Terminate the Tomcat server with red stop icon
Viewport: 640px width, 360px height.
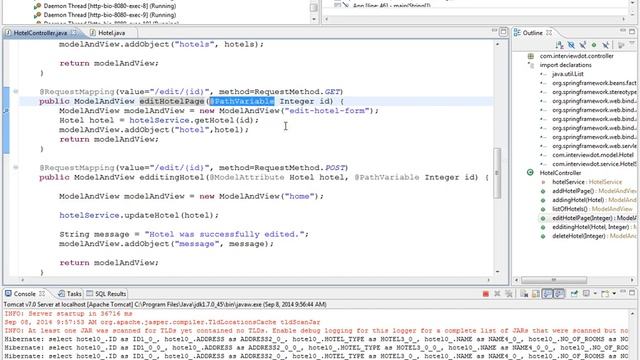[x=486, y=293]
